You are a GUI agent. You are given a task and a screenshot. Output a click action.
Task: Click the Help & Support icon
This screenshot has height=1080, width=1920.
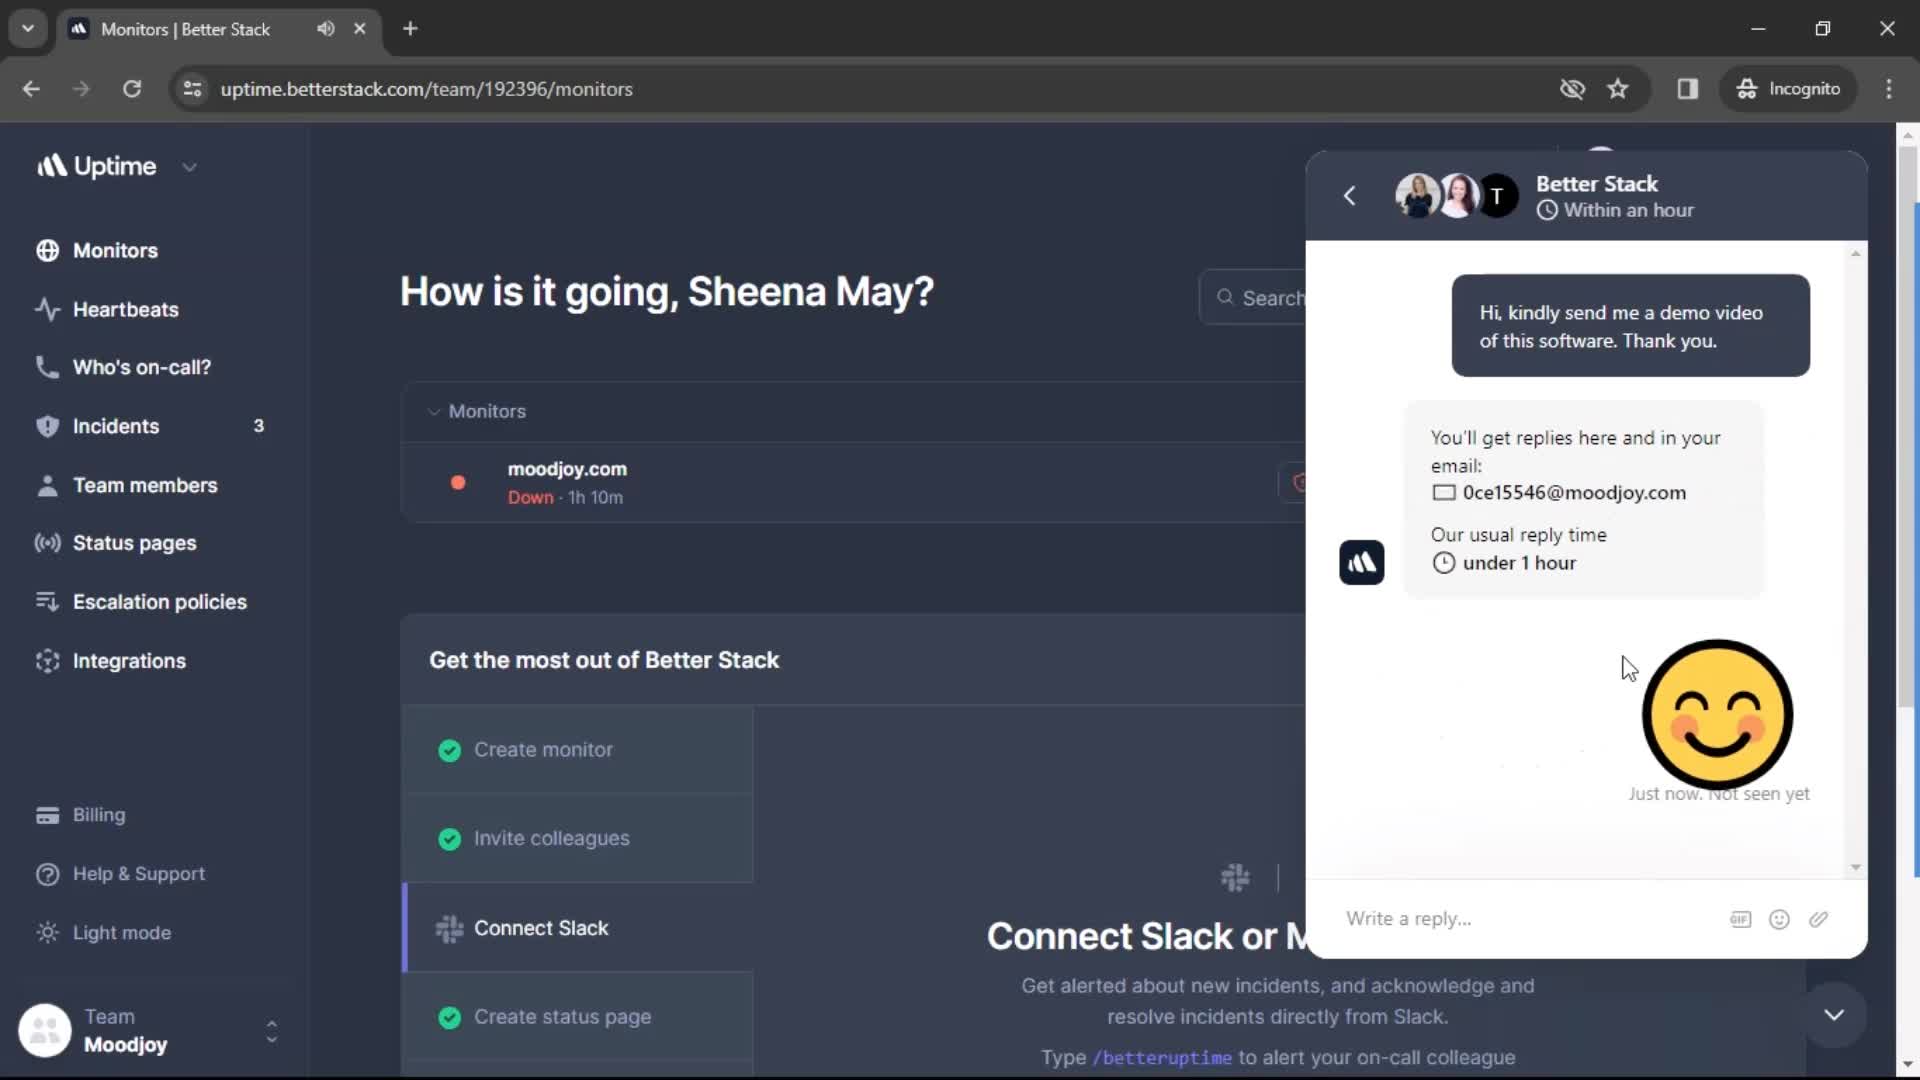tap(47, 874)
